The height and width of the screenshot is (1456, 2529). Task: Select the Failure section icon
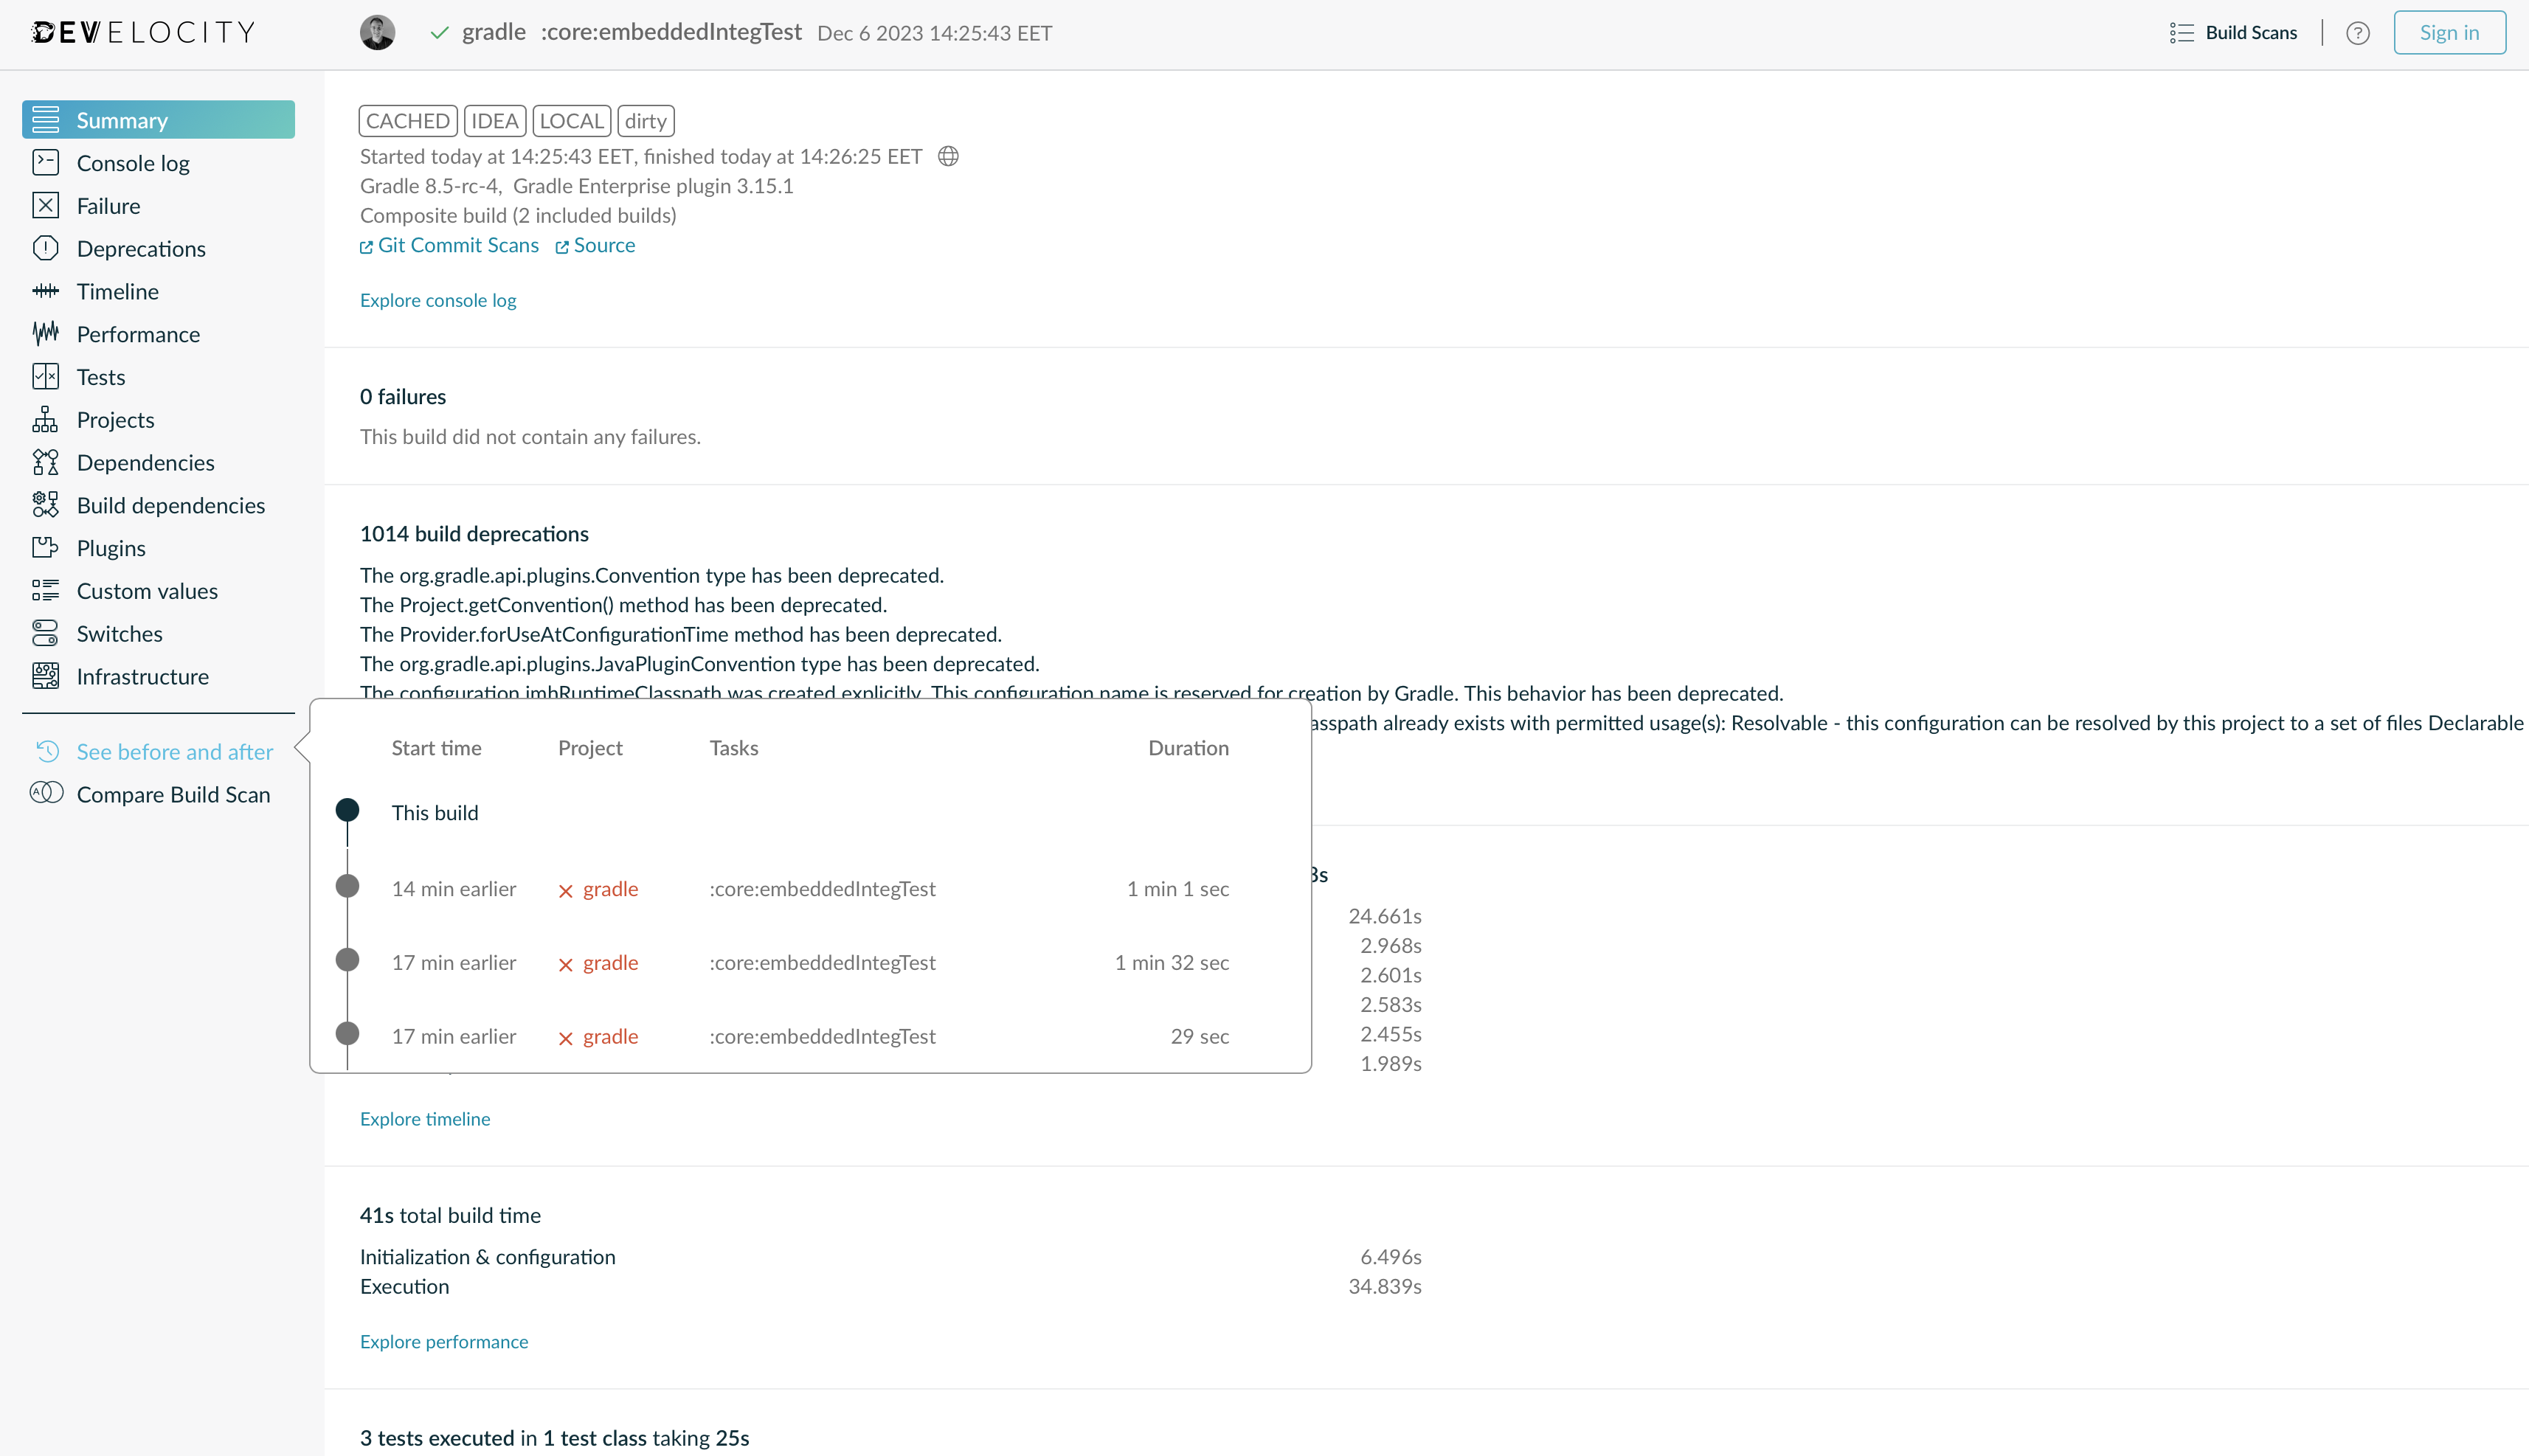coord(45,205)
